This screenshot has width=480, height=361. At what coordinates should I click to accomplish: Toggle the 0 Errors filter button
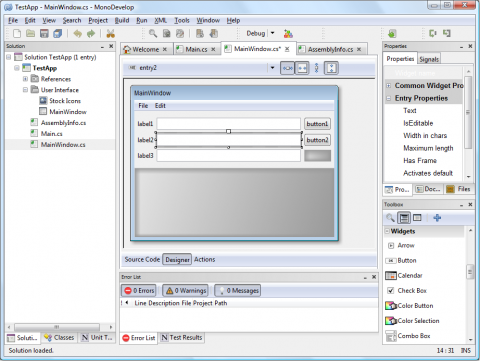(139, 291)
